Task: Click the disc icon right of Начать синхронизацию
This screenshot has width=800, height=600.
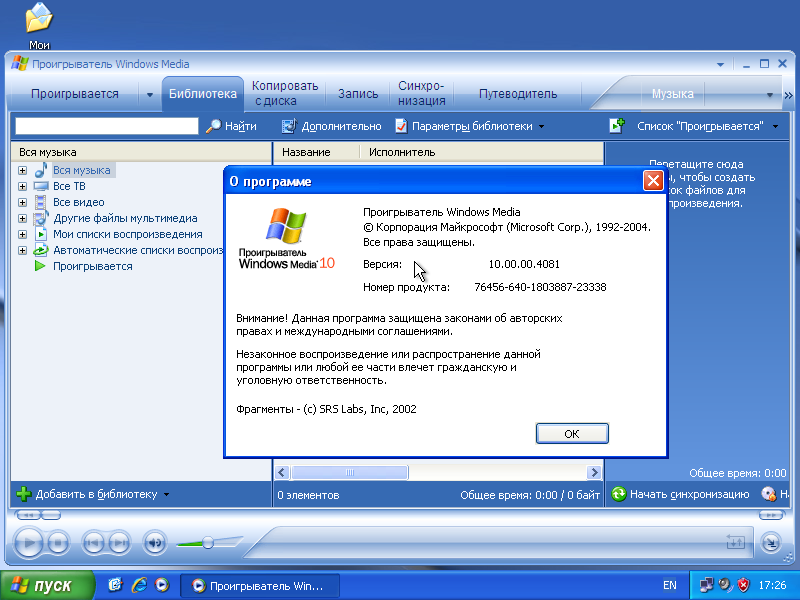Action: pos(769,494)
